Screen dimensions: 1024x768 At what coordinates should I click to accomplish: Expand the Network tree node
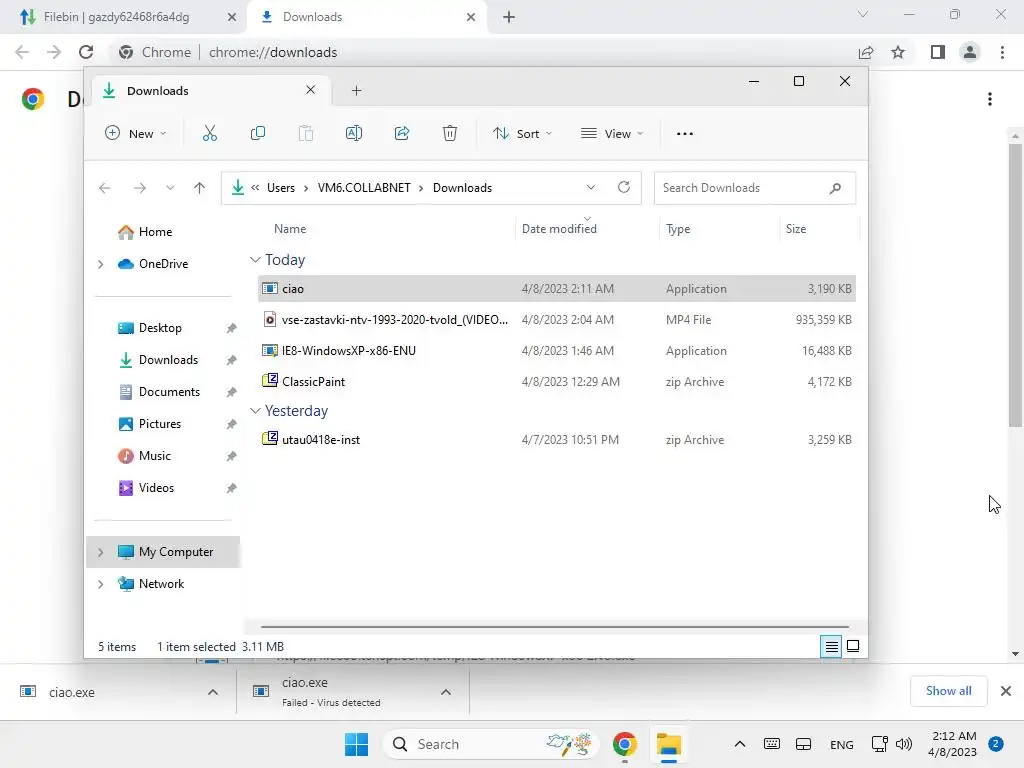[101, 584]
